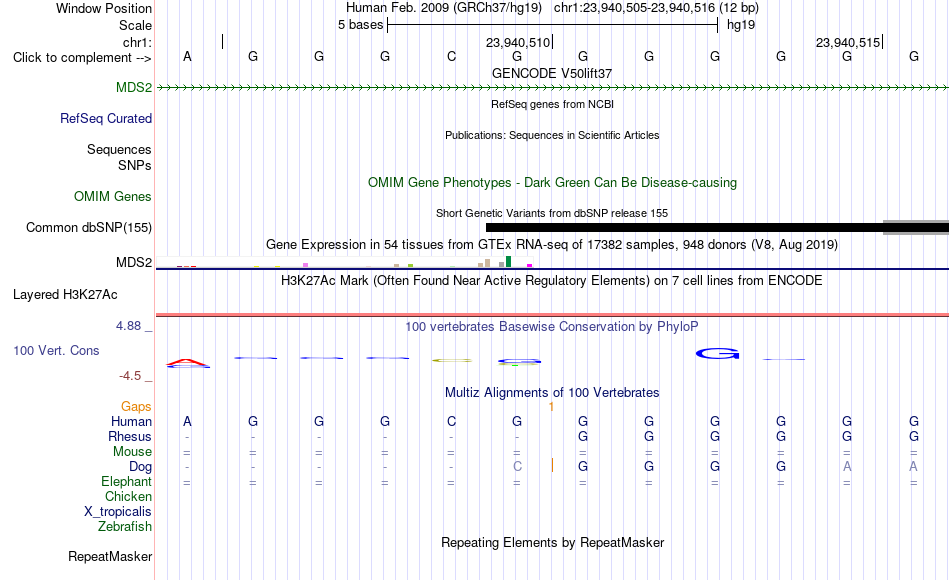This screenshot has height=580, width=950.
Task: Click the PhyloP Basewise Conservation title
Action: click(x=552, y=327)
